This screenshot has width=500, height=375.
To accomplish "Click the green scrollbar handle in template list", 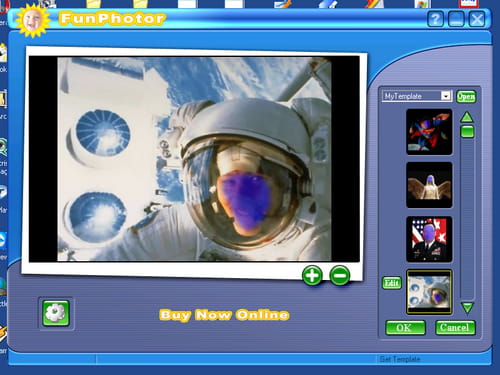I will [x=467, y=132].
